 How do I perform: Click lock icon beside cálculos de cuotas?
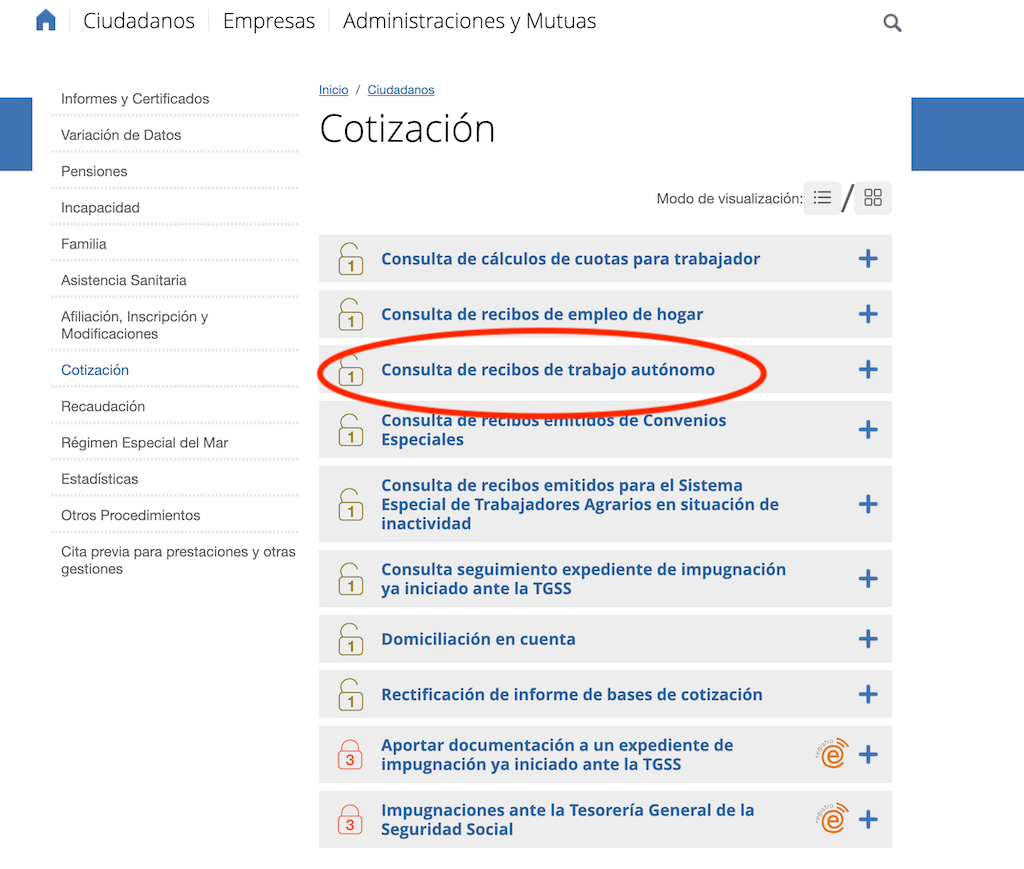[x=351, y=259]
